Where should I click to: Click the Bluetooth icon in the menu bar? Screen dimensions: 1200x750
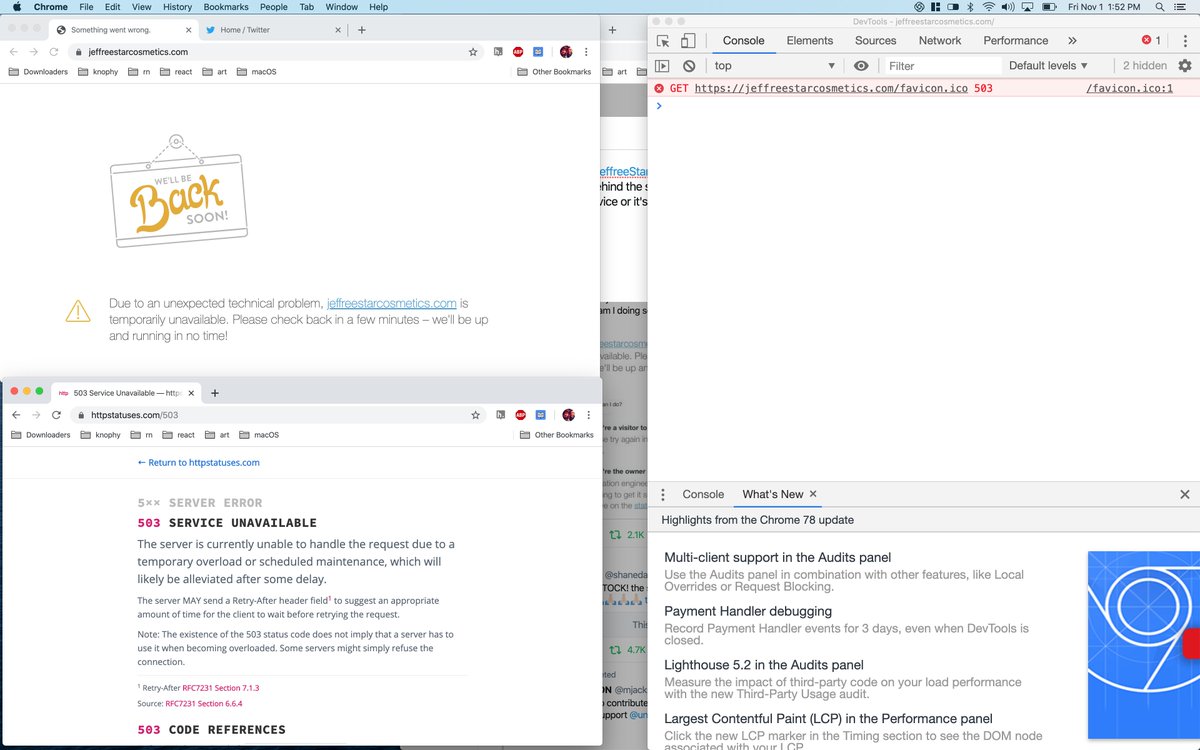tap(970, 7)
